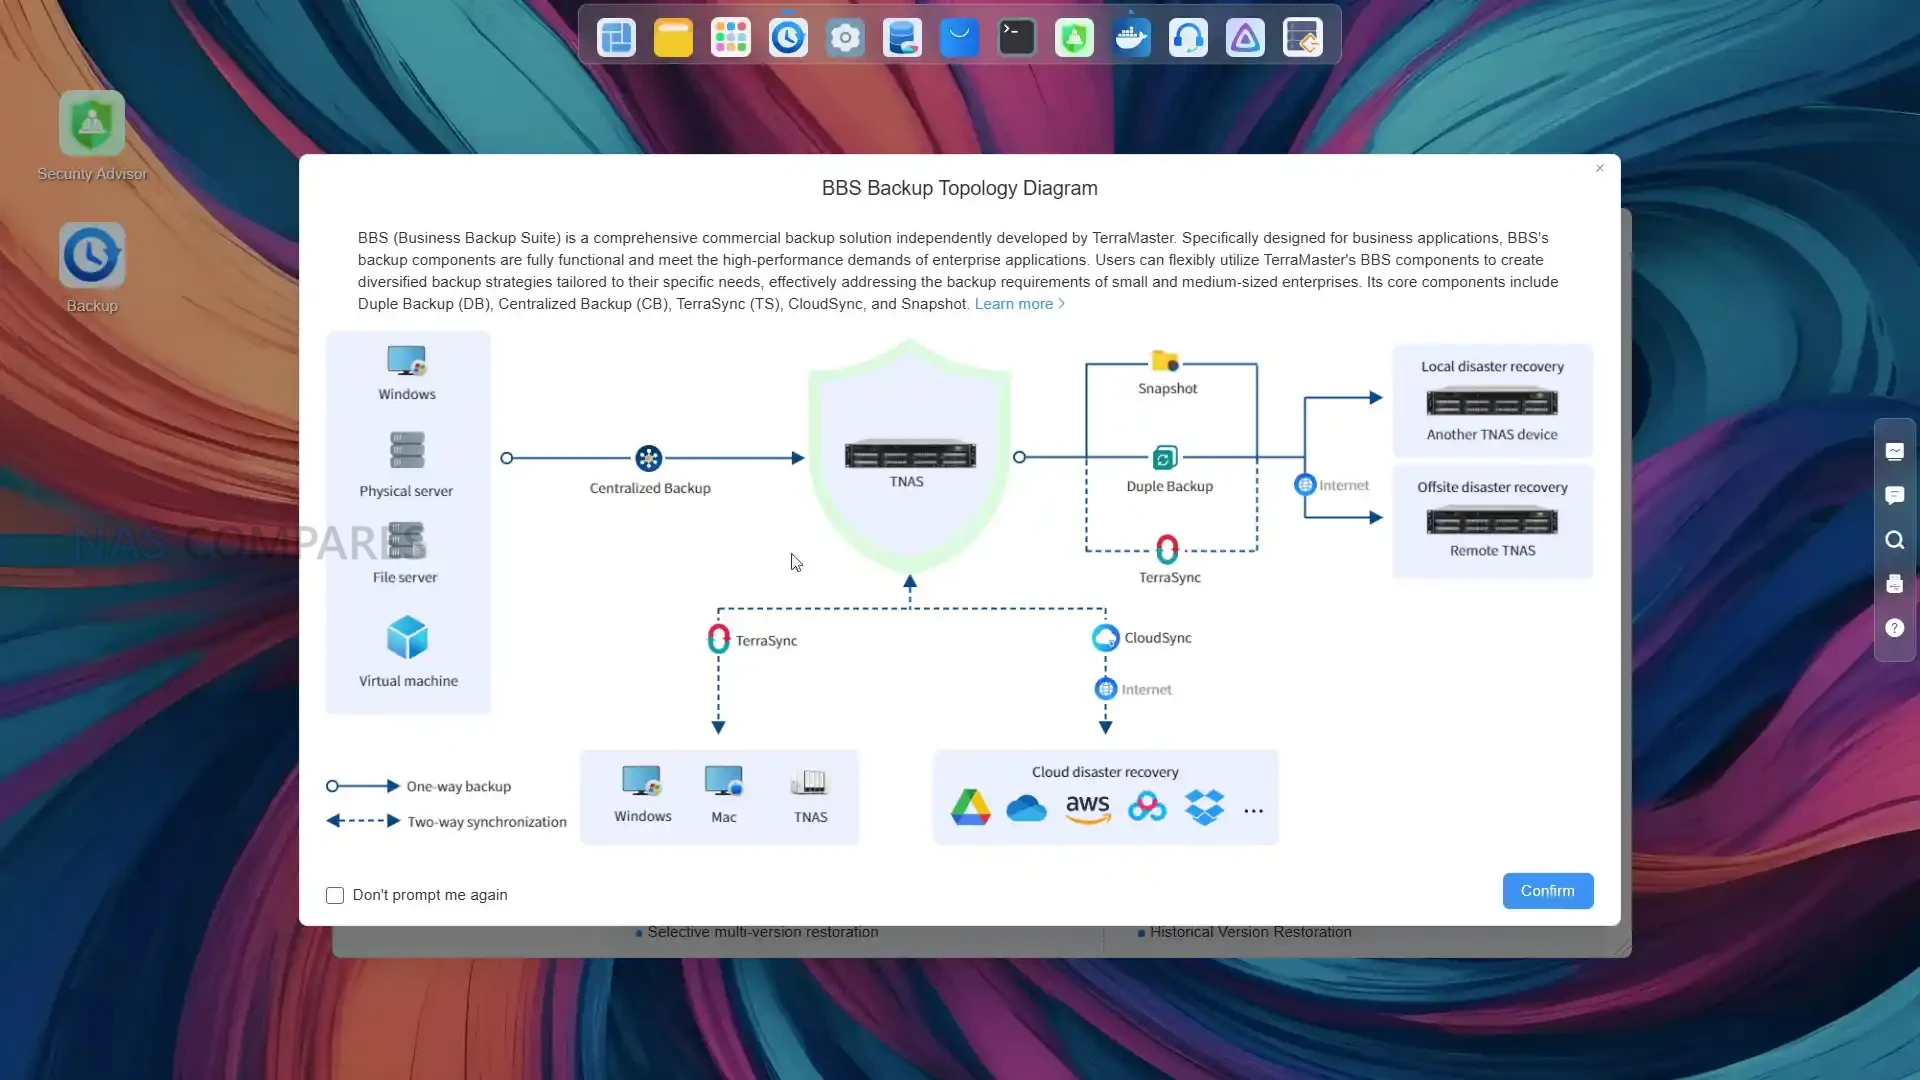Open the Control Panel gear icon

click(x=845, y=38)
